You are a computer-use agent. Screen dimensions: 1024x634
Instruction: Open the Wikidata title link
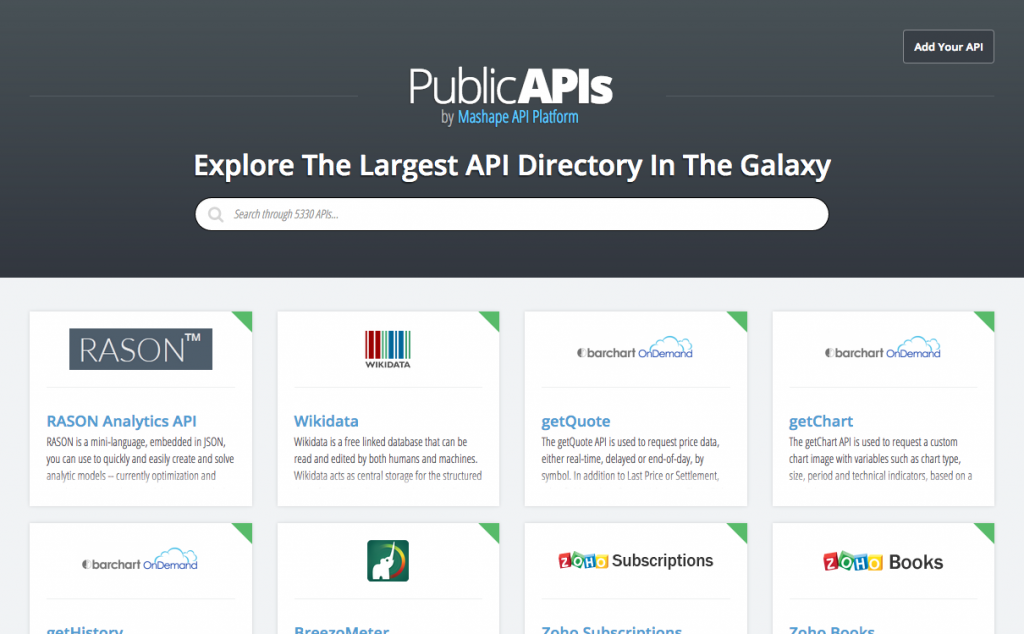(x=326, y=421)
